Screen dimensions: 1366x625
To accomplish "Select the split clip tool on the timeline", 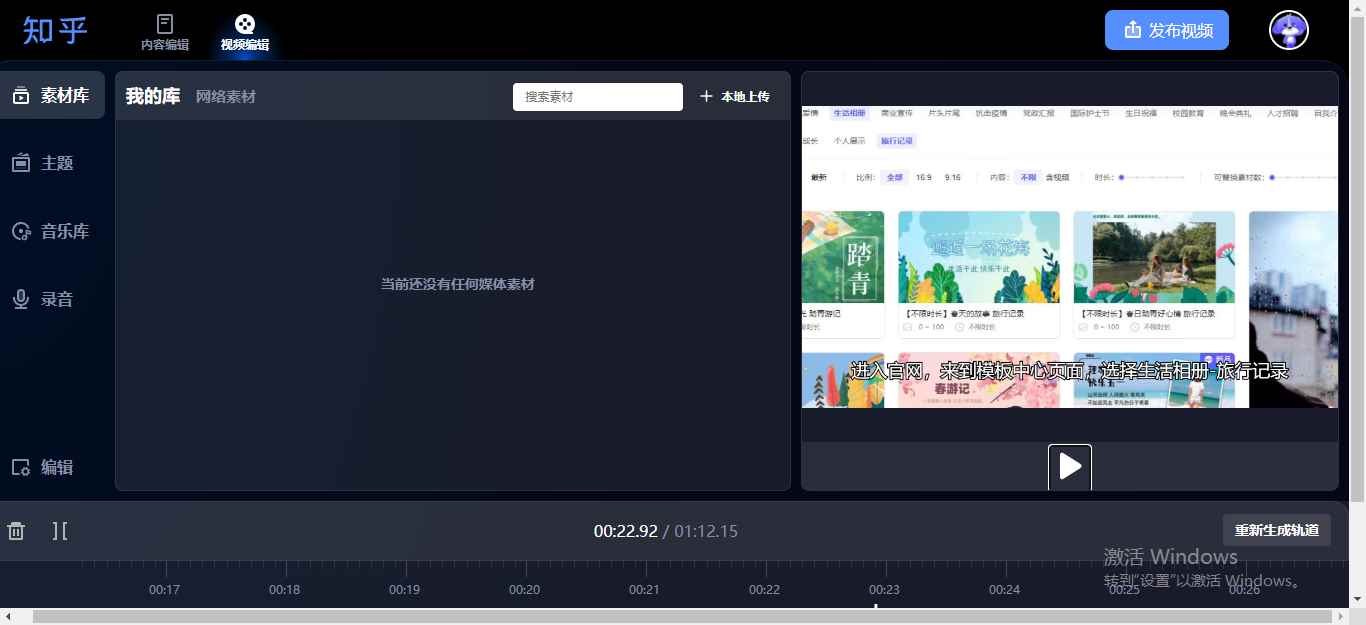I will 60,531.
